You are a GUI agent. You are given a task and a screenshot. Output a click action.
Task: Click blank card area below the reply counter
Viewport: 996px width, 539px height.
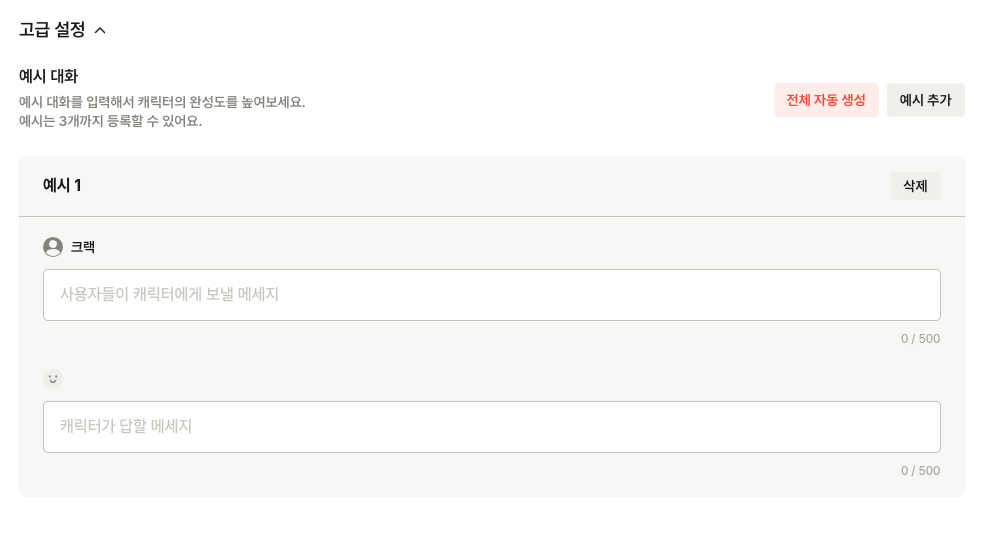tap(492, 488)
